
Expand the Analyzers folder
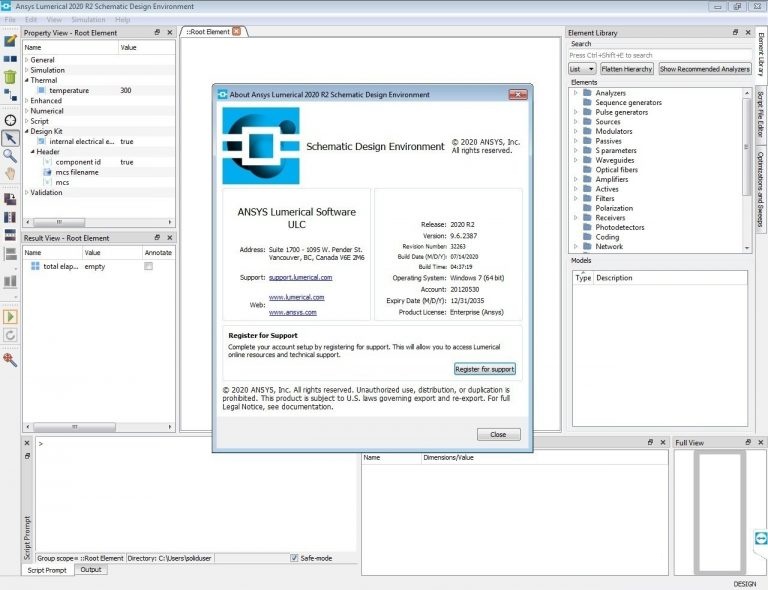[x=576, y=93]
